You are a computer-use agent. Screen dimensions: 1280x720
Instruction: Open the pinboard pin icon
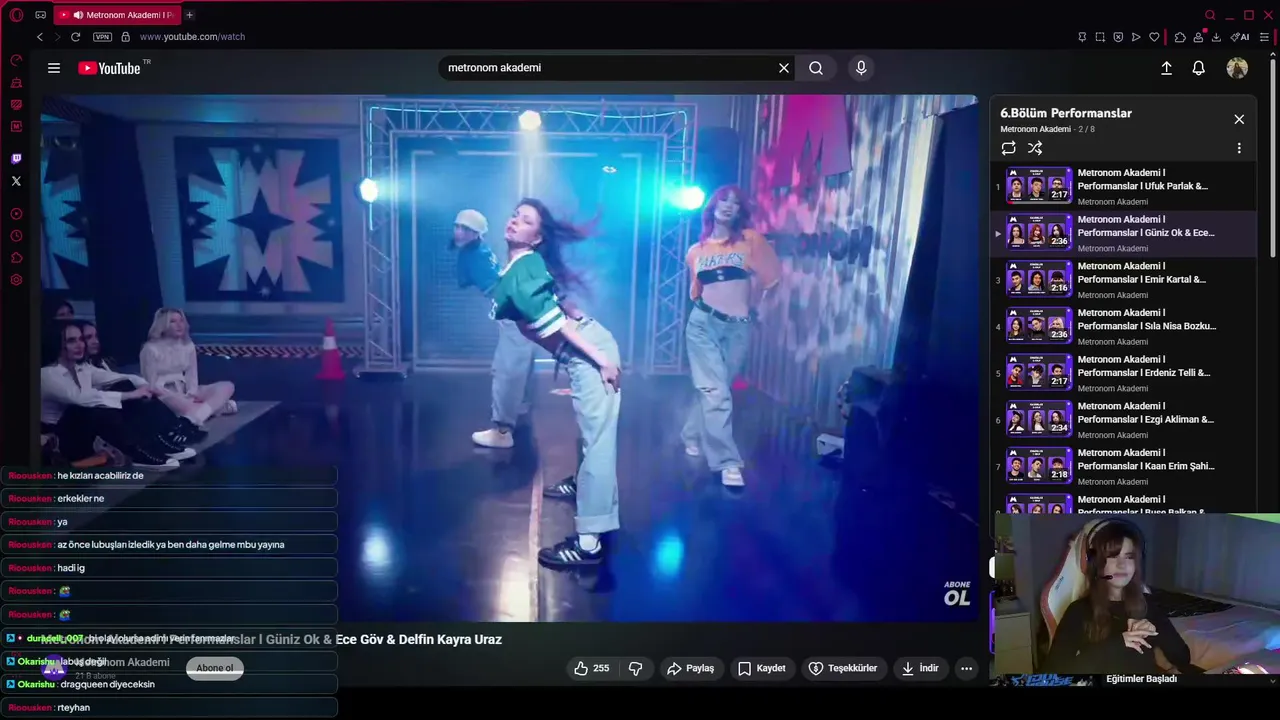tap(1082, 37)
